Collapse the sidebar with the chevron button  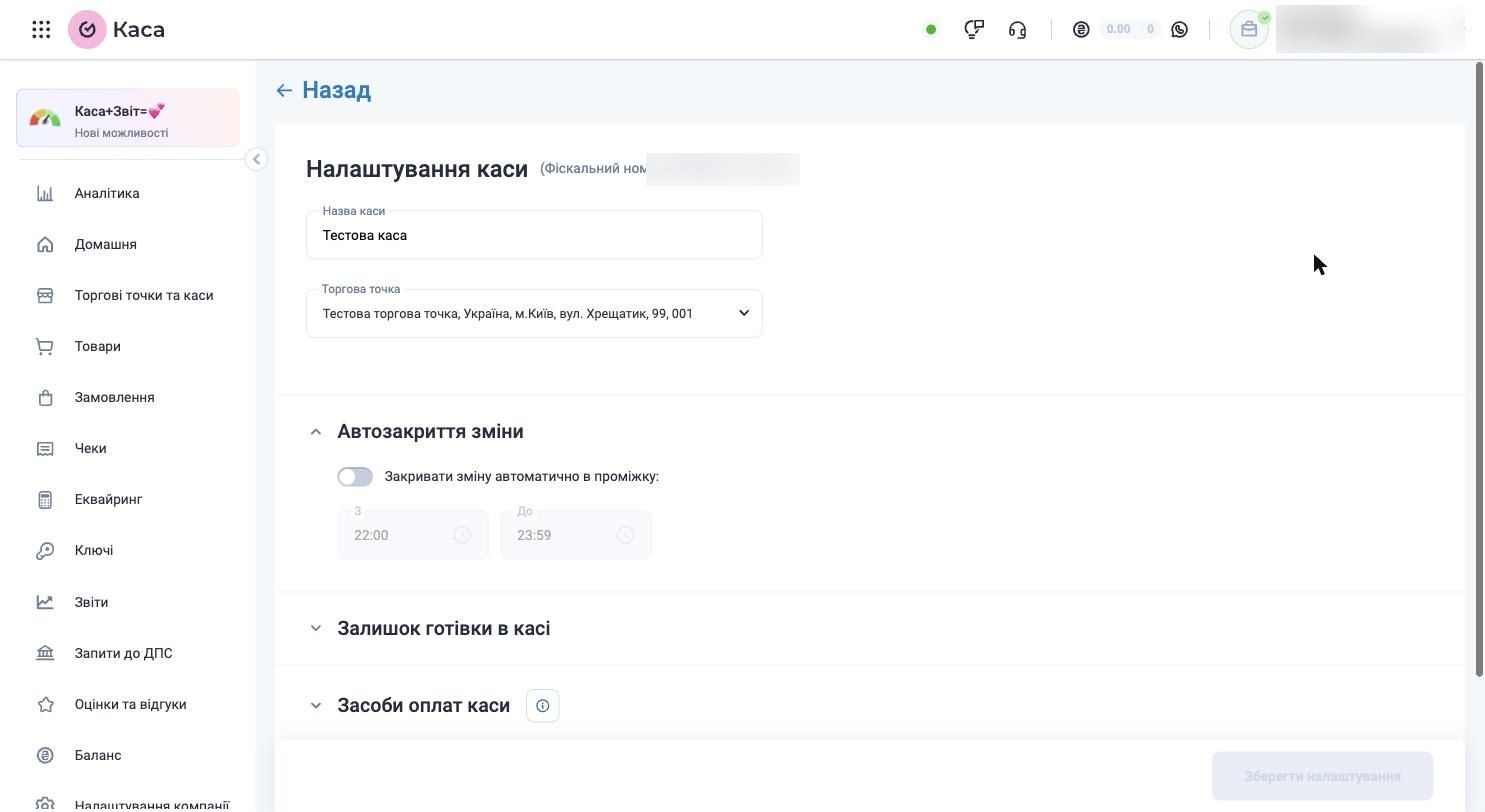[x=256, y=159]
